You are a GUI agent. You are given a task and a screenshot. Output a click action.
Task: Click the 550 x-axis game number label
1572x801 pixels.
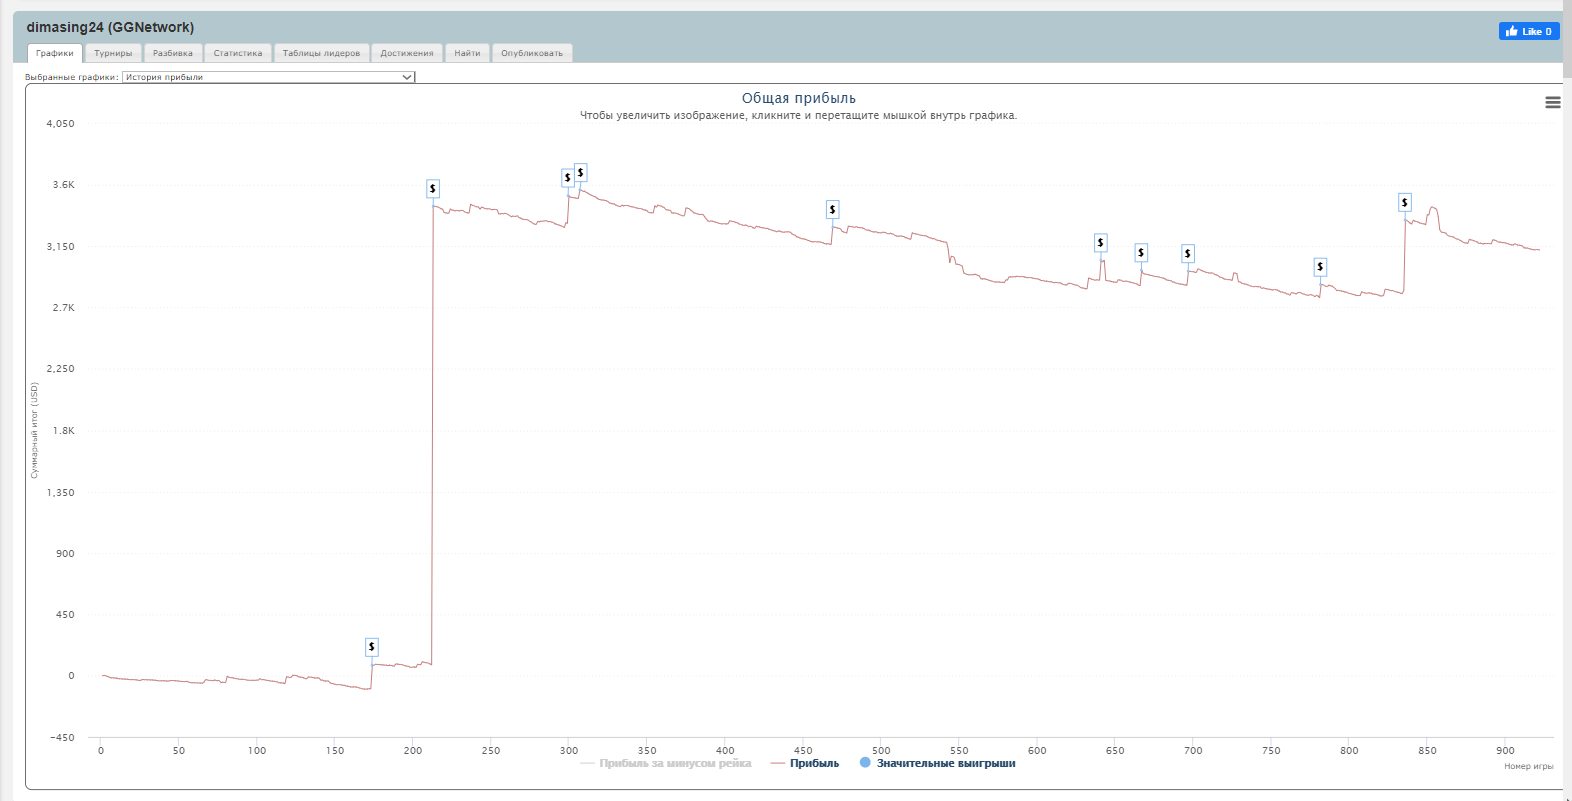(959, 750)
